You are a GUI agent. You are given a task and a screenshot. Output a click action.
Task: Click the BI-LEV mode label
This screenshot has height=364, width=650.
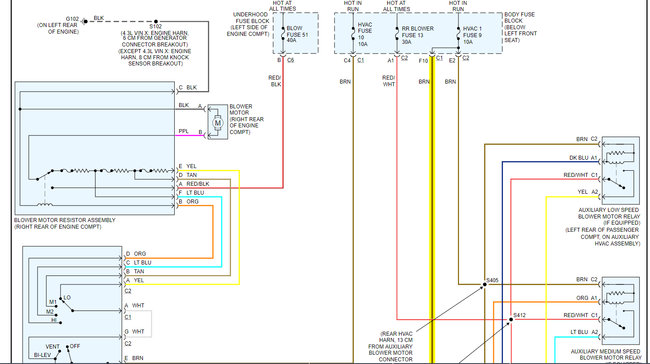(42, 355)
